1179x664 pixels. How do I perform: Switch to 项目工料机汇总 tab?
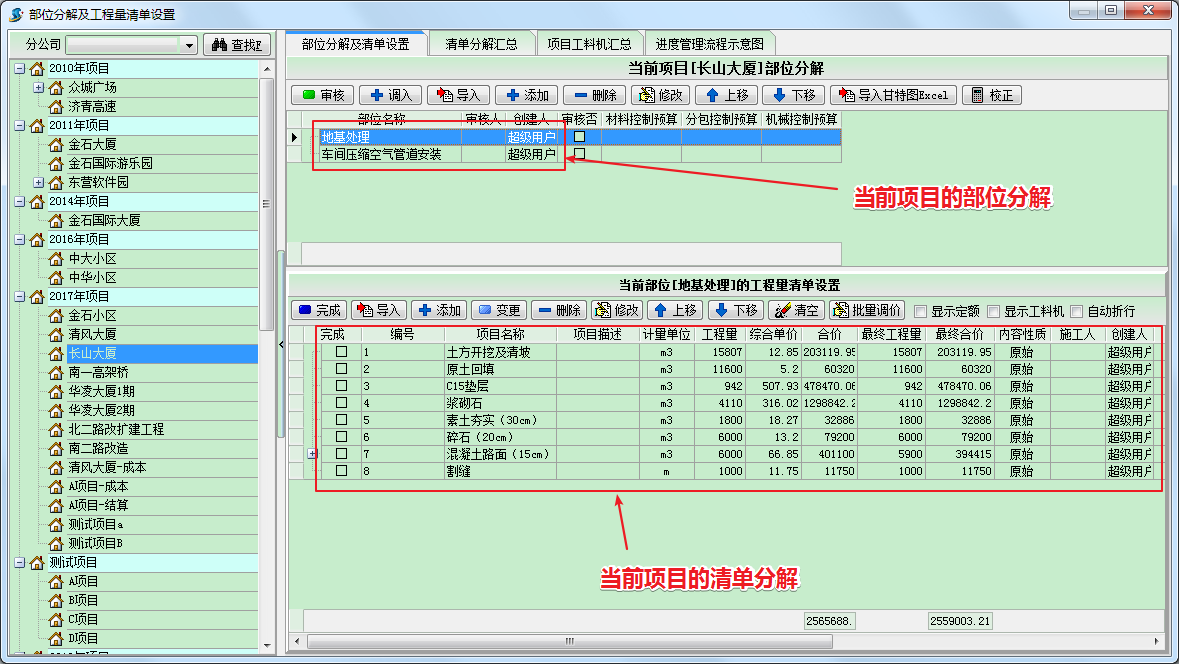(590, 44)
